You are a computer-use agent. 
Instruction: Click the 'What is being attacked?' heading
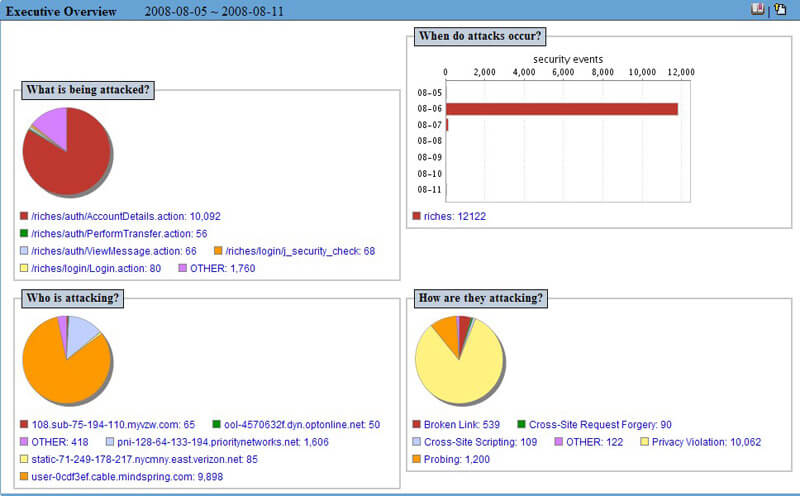88,90
